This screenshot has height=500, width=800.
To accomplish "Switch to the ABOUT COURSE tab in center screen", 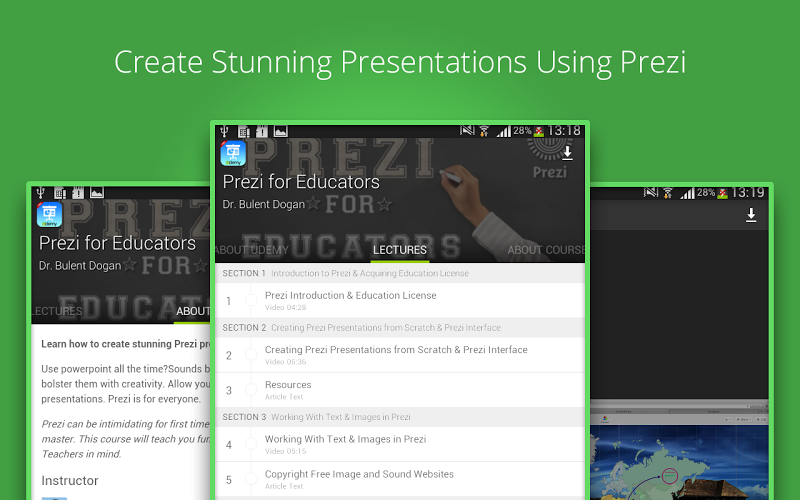I will tap(545, 250).
